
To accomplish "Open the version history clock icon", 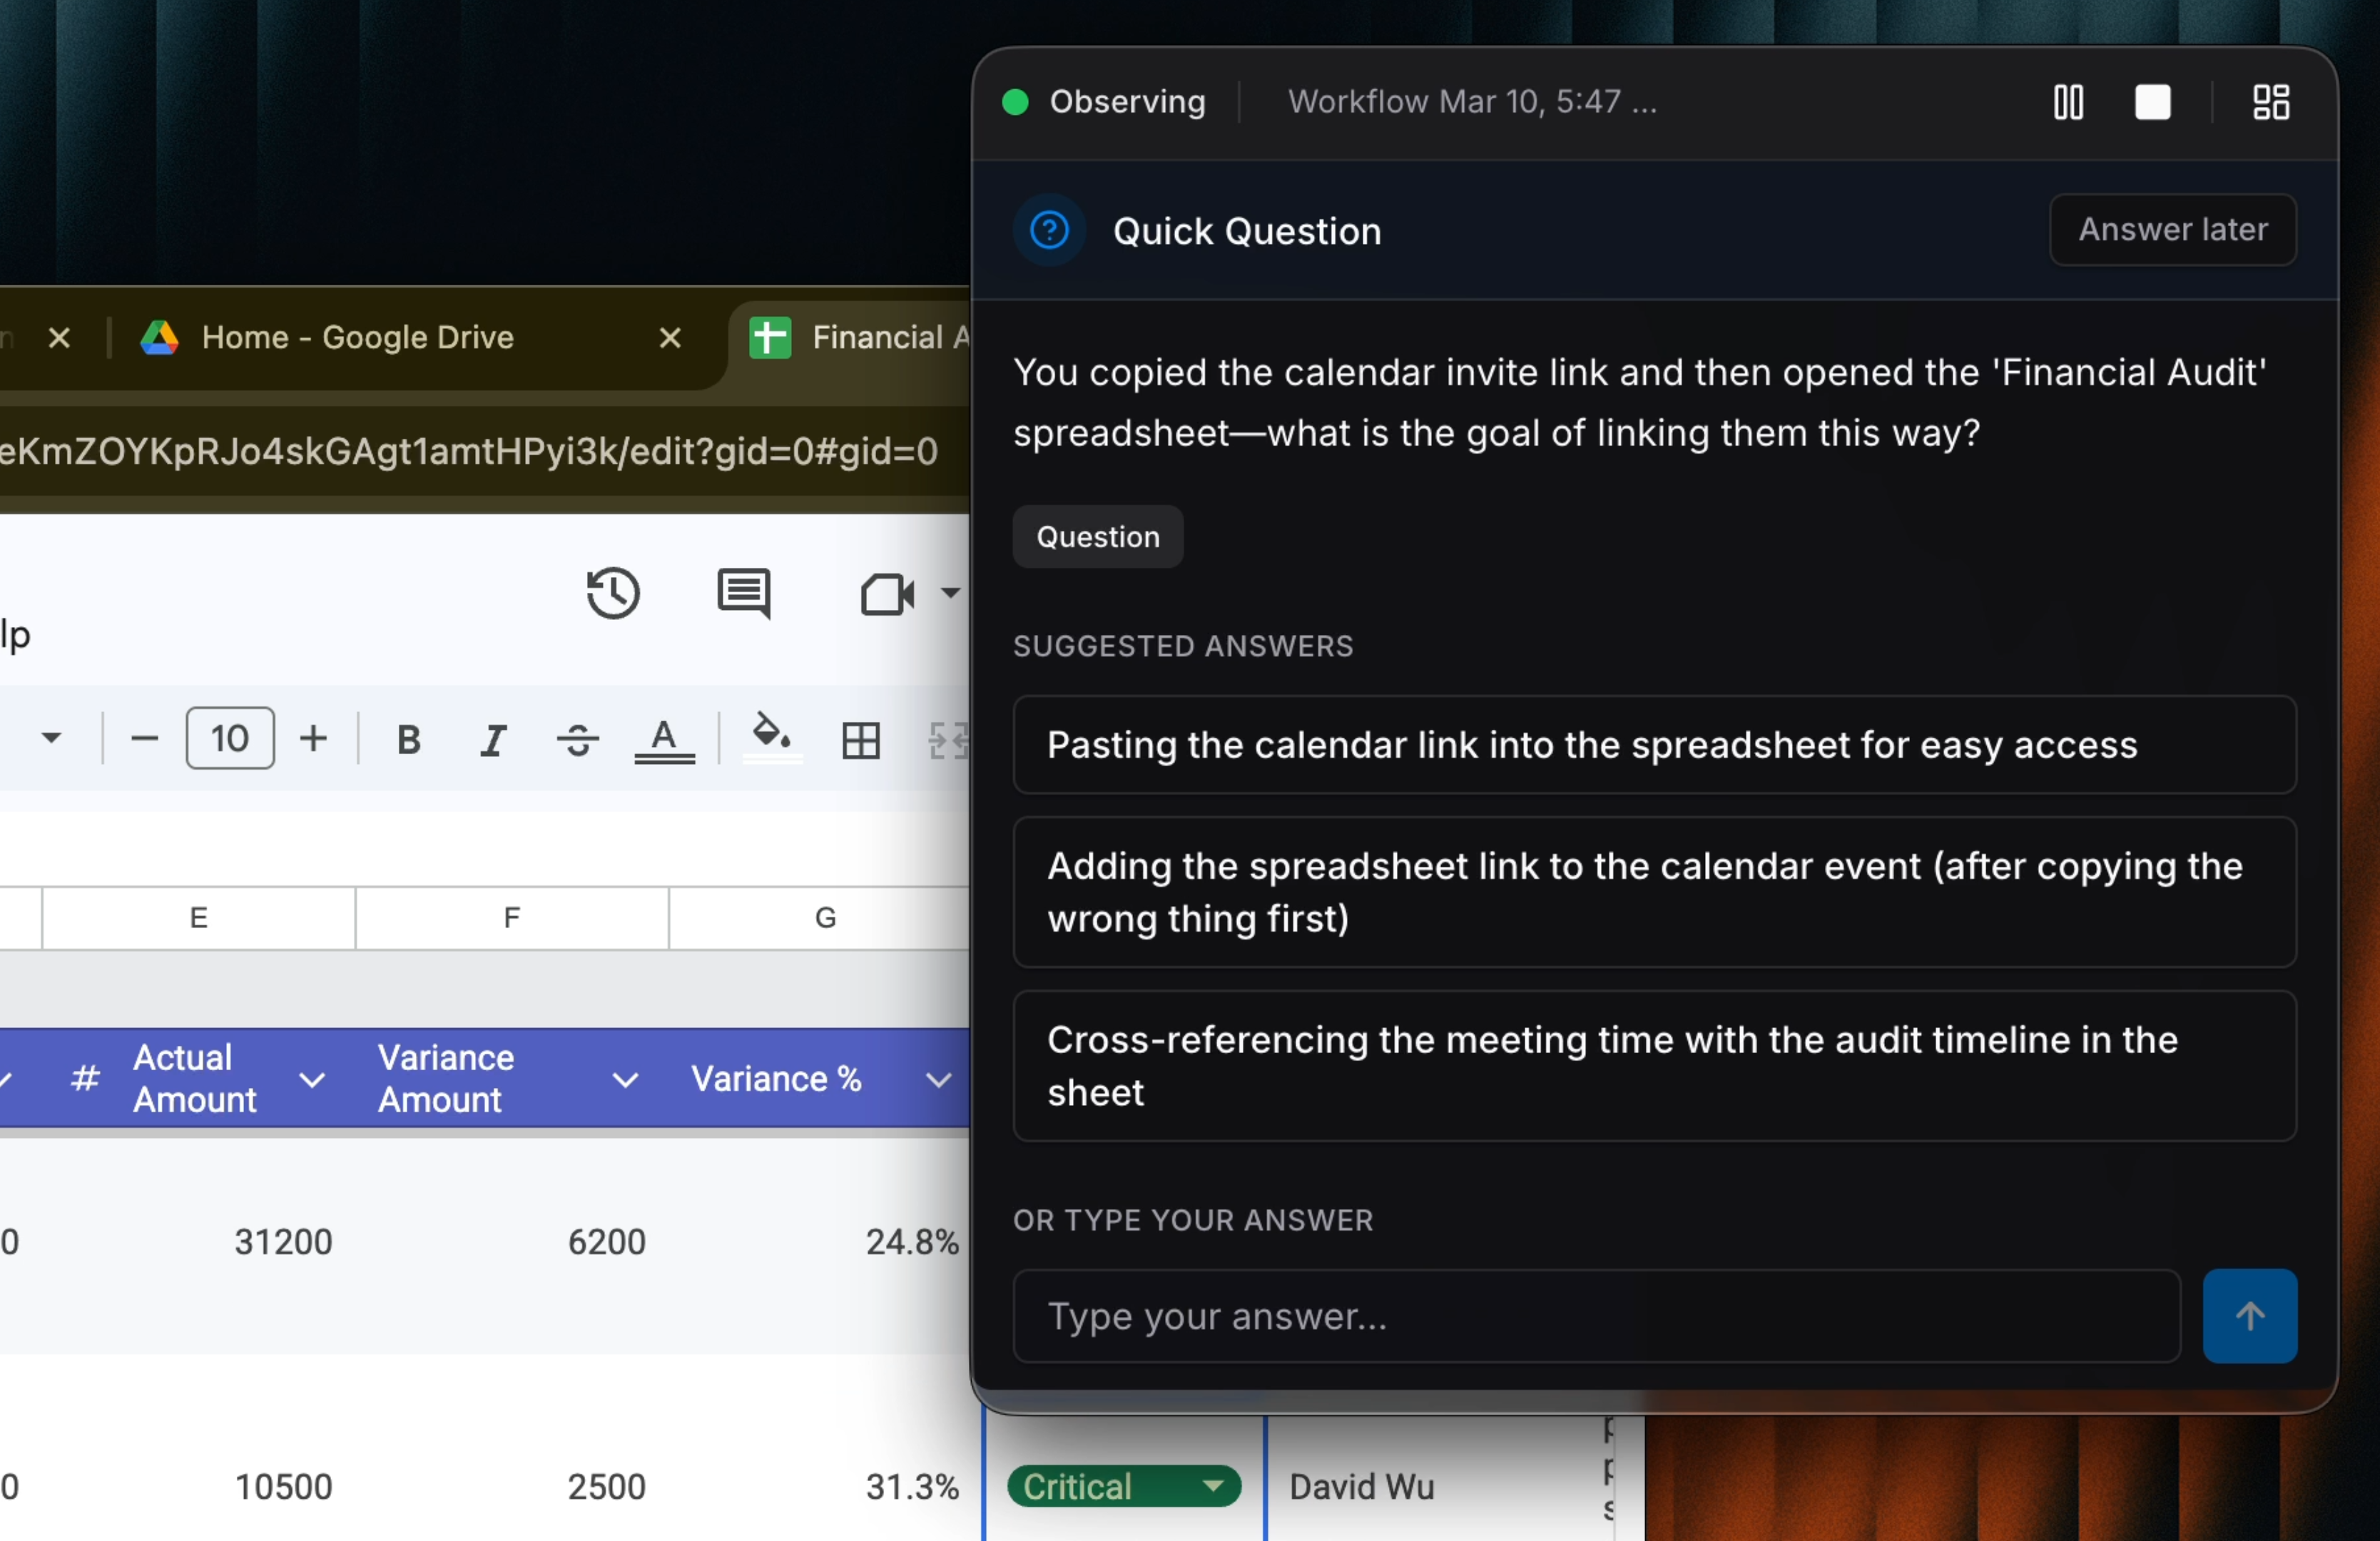I will 612,594.
